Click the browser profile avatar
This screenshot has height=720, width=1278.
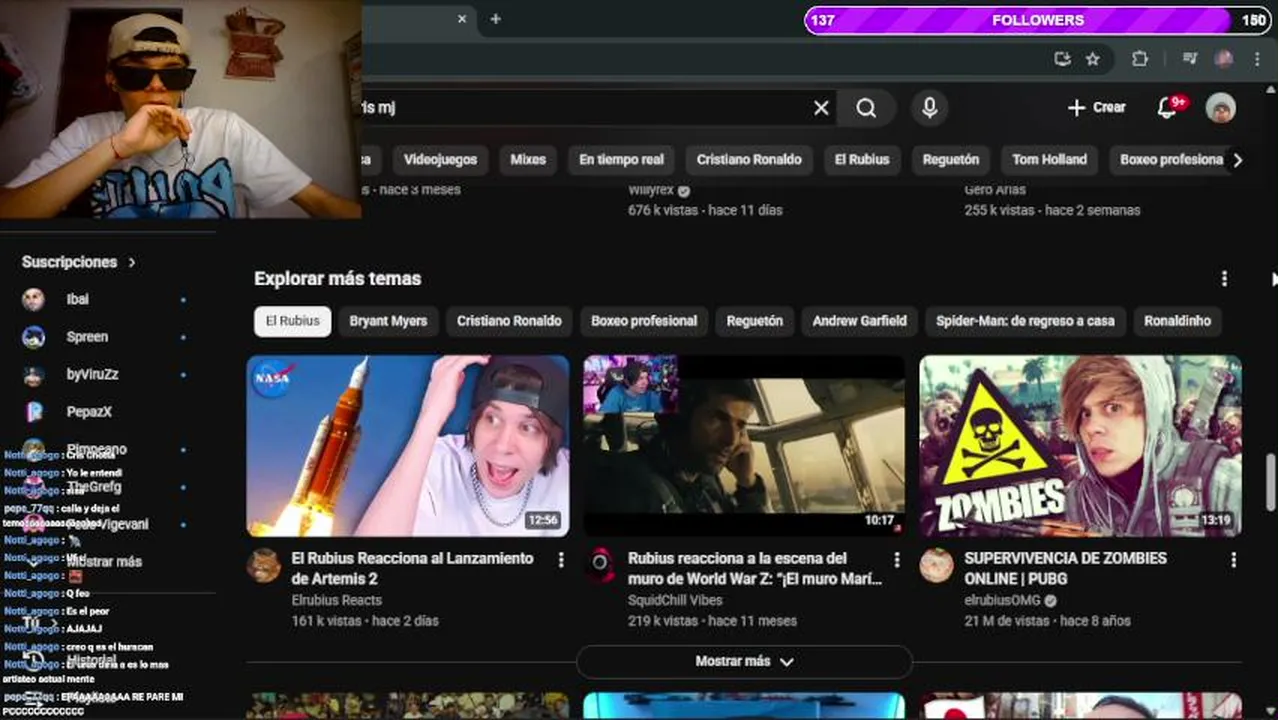1224,59
